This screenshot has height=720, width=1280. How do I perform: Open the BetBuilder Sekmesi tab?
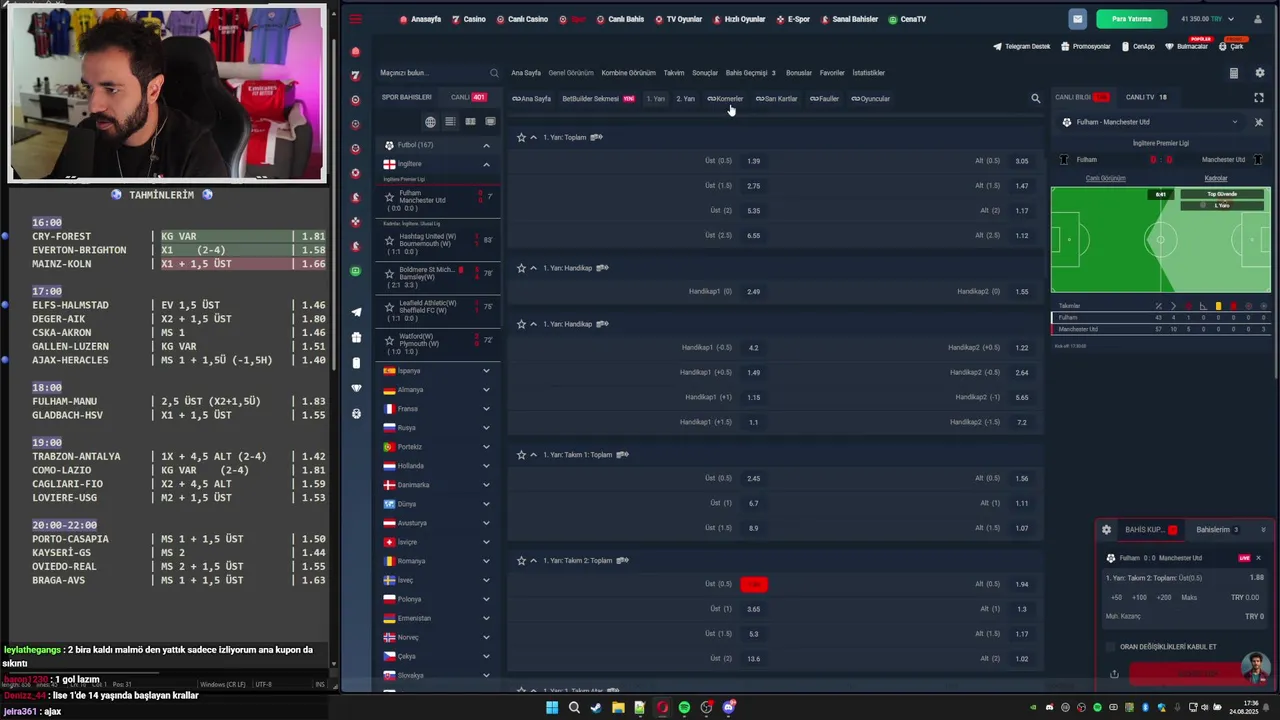[598, 99]
